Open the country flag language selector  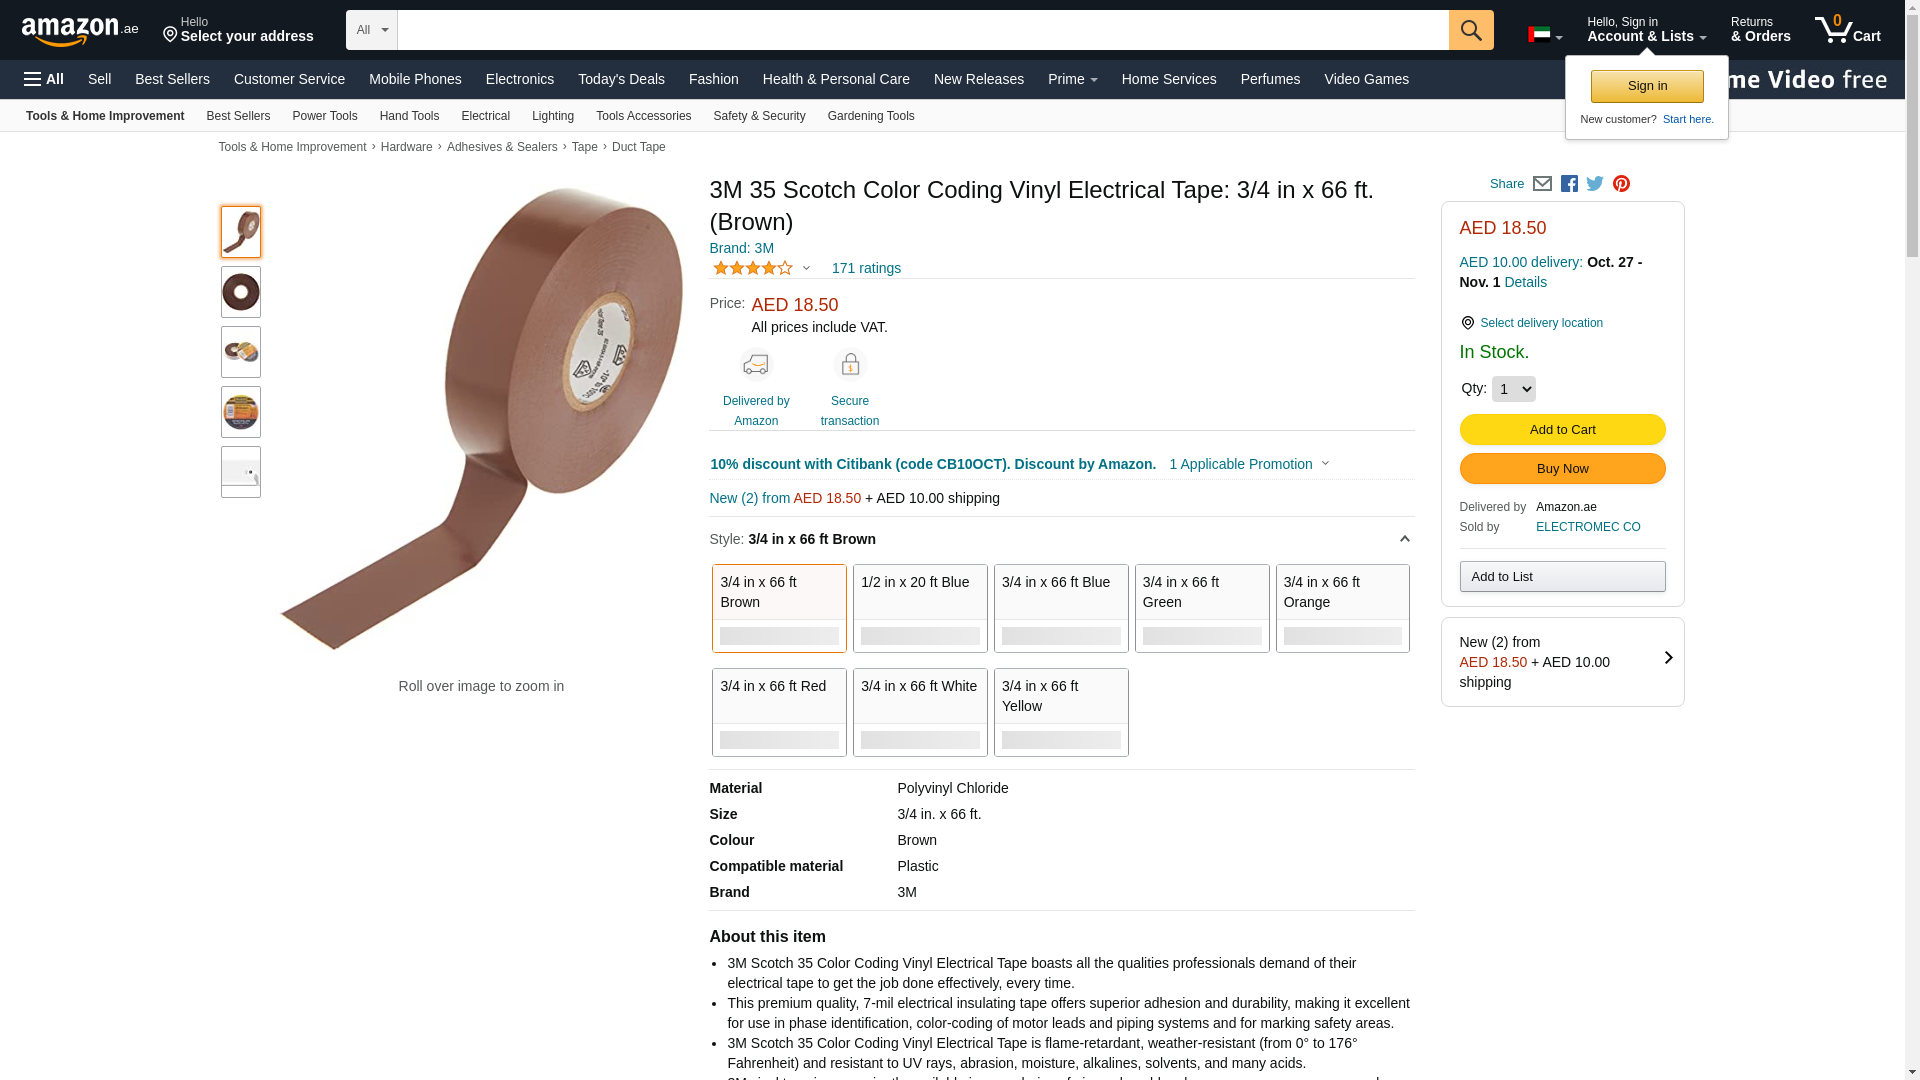click(x=1544, y=35)
